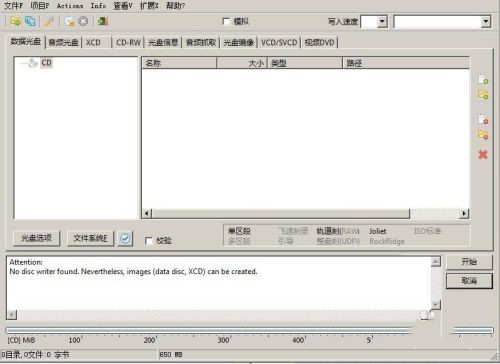This screenshot has width=500, height=364.
Task: Click the 开始 start button
Action: 469,262
